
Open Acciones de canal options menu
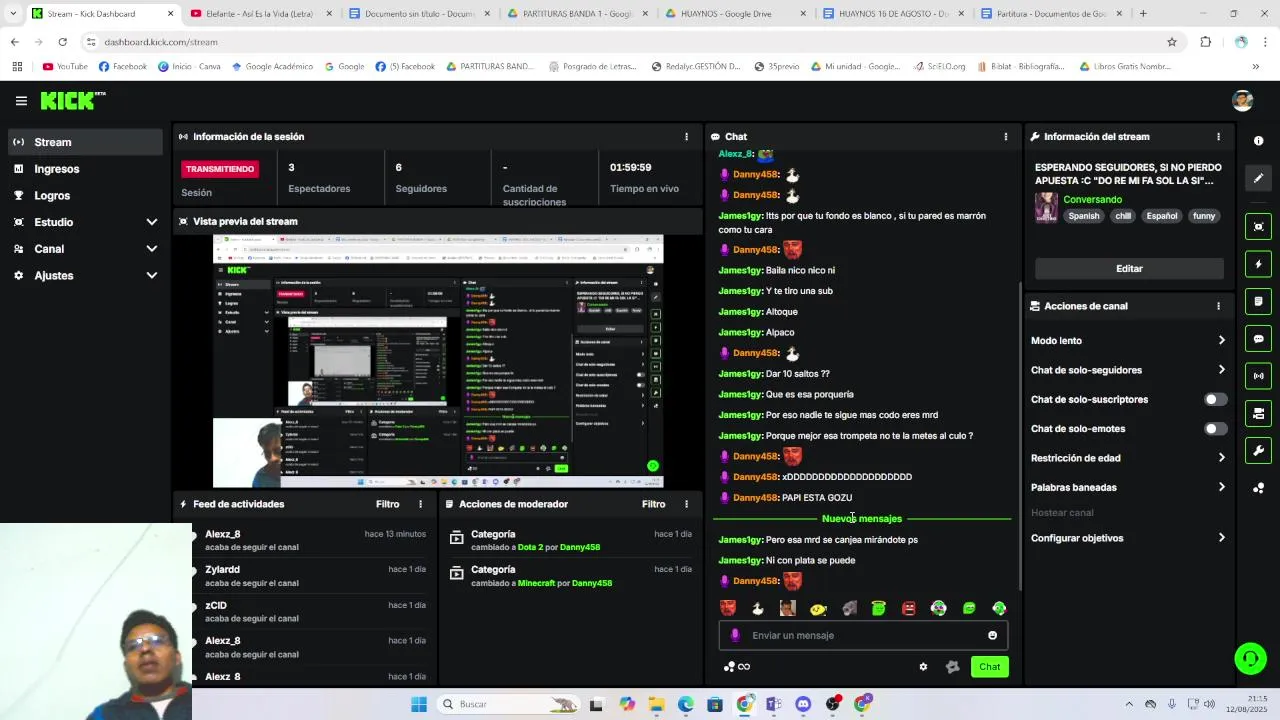[1218, 306]
